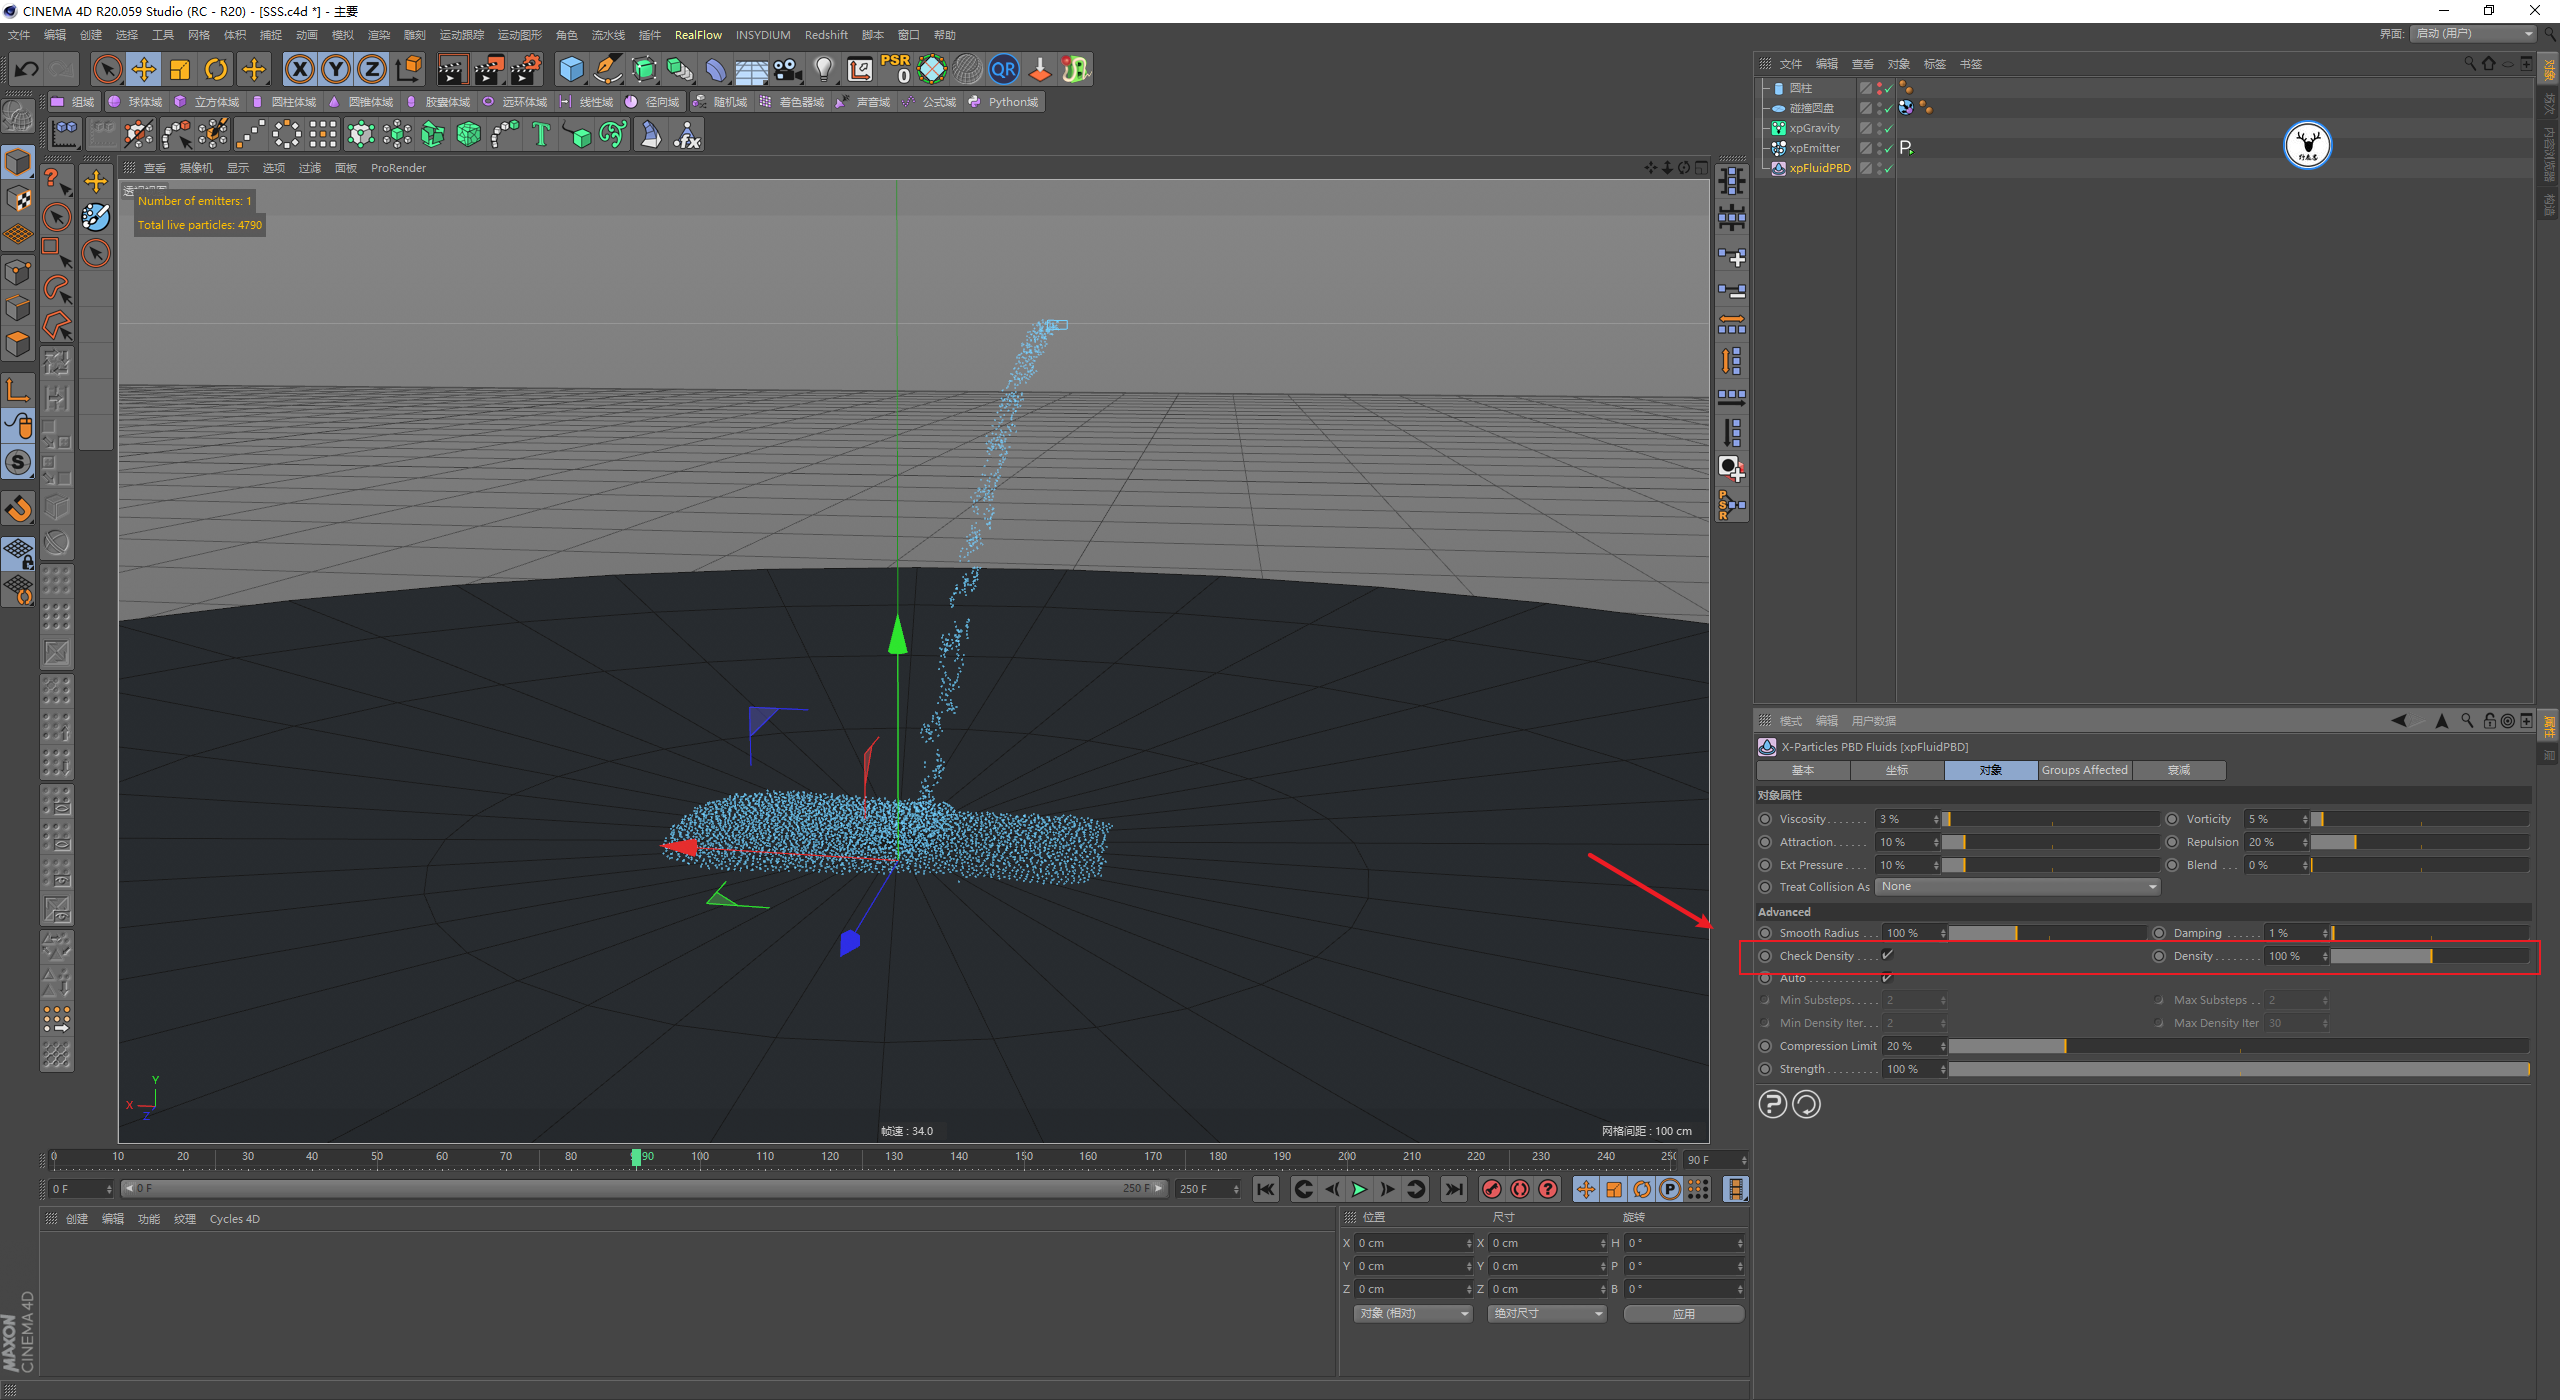
Task: Toggle X-axis lock icon
Action: tap(299, 69)
